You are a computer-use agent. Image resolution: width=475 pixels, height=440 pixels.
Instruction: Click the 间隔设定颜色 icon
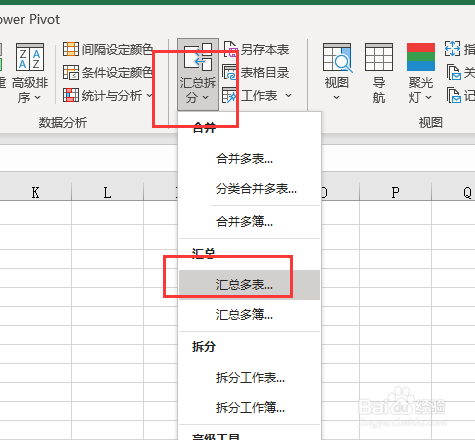(x=71, y=49)
